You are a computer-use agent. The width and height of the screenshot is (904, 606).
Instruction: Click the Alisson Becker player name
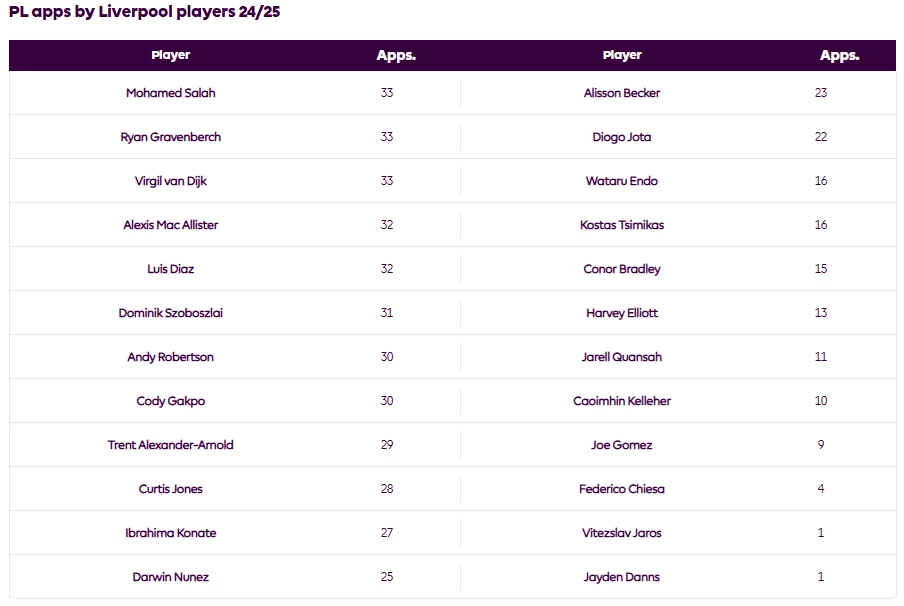[622, 93]
